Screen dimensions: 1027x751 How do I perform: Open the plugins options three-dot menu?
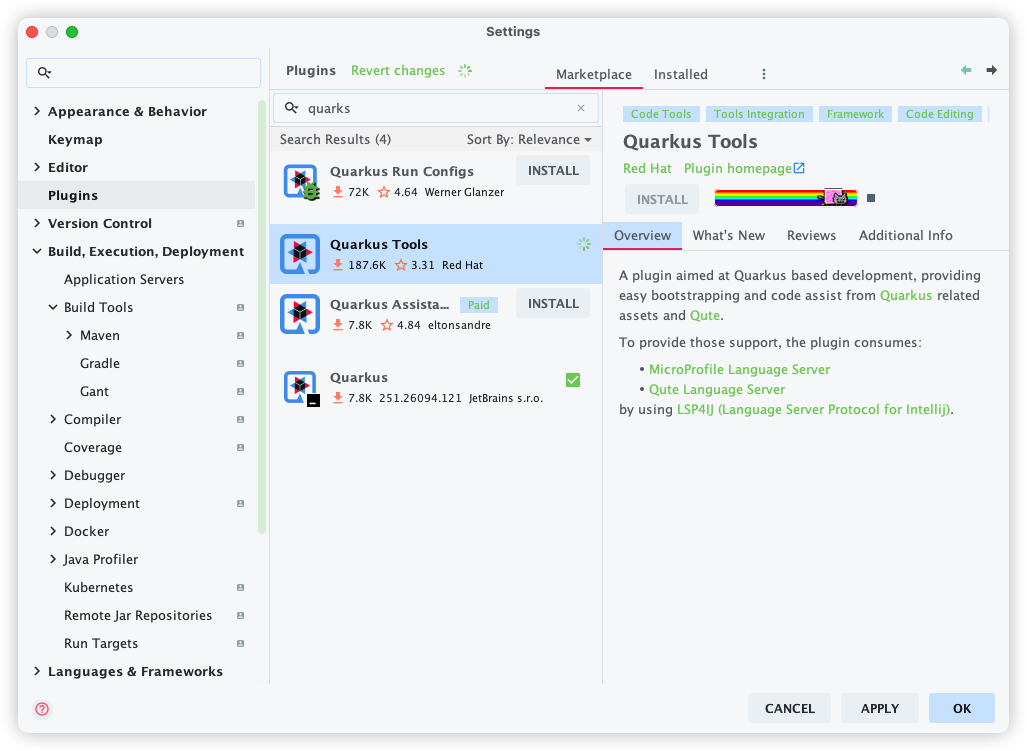click(764, 74)
